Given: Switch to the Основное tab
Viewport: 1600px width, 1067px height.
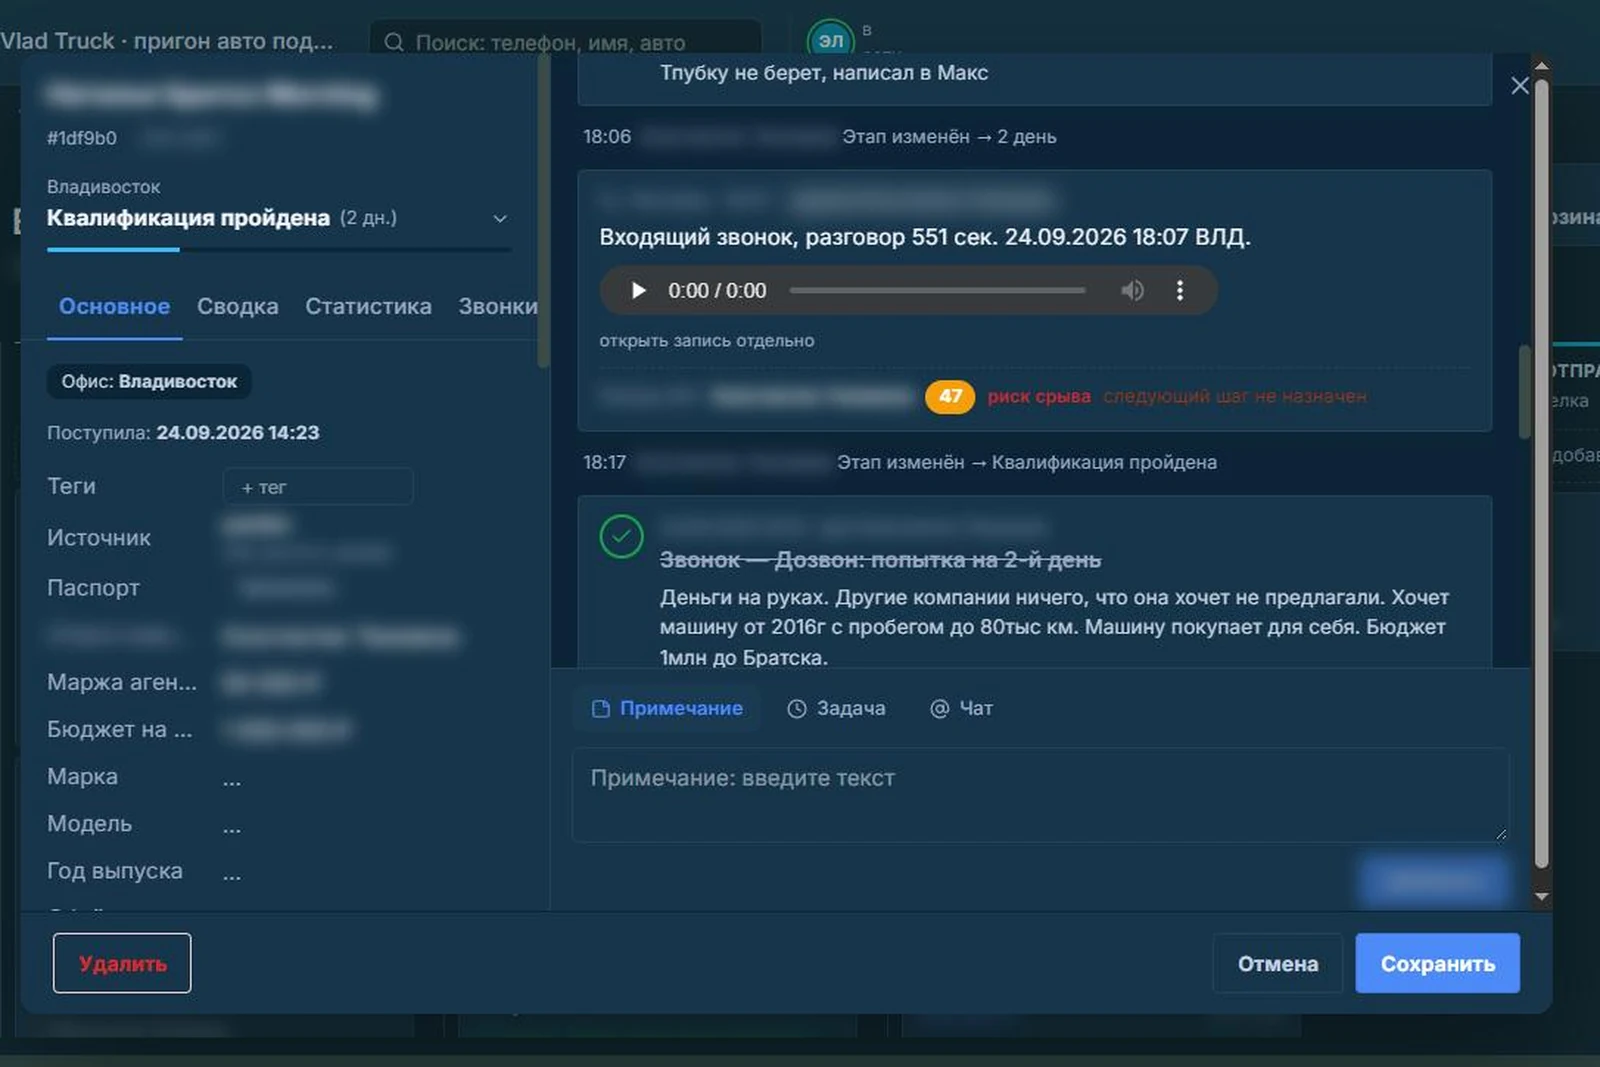Looking at the screenshot, I should click(114, 306).
